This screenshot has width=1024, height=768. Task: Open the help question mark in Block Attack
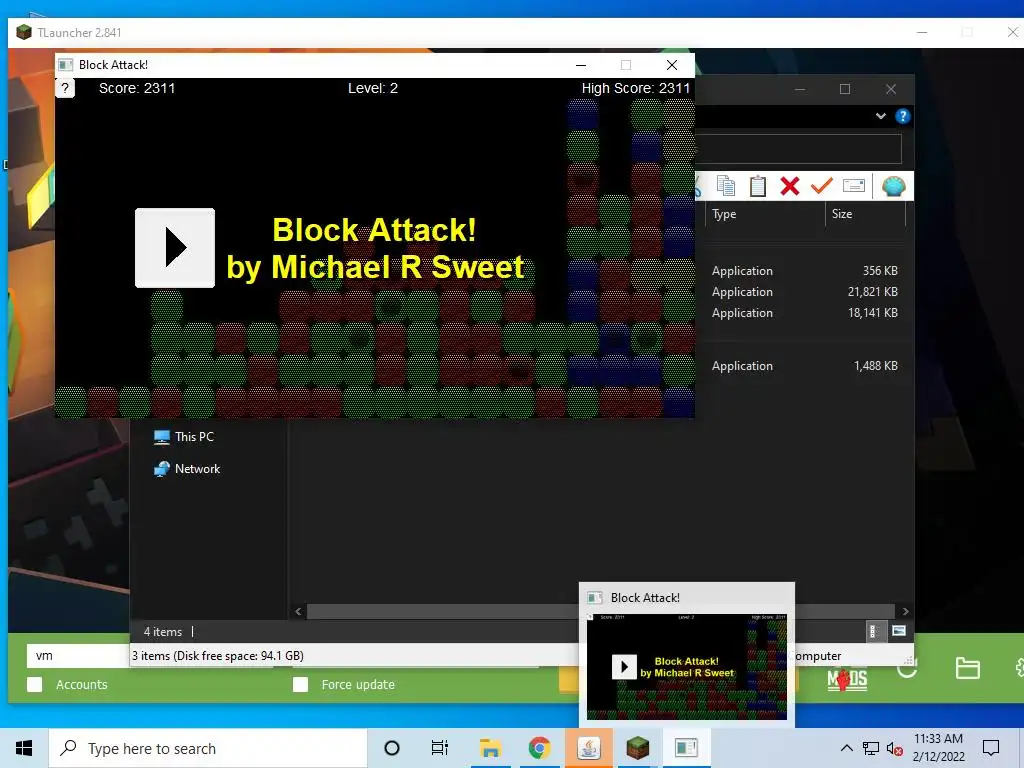click(x=65, y=88)
